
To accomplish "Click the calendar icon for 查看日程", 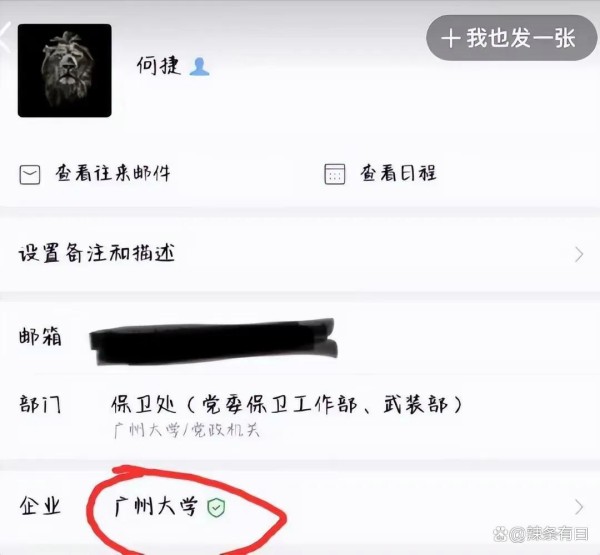I will 335,174.
